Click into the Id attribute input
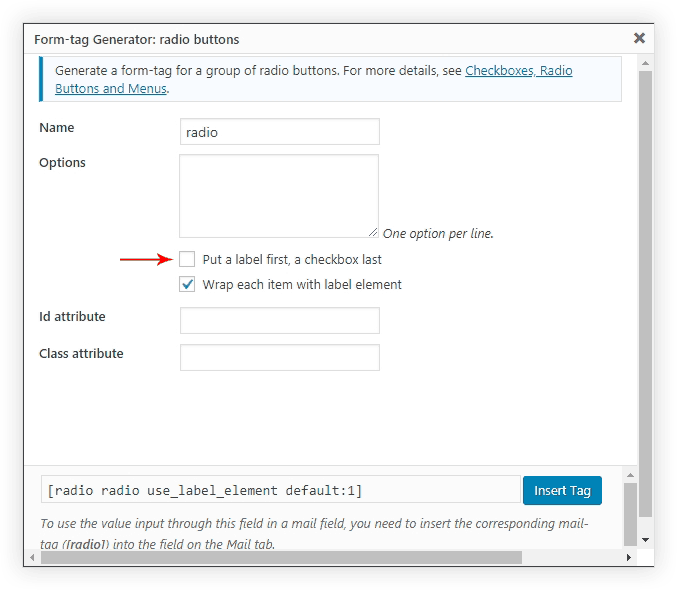This screenshot has width=677, height=590. point(279,320)
